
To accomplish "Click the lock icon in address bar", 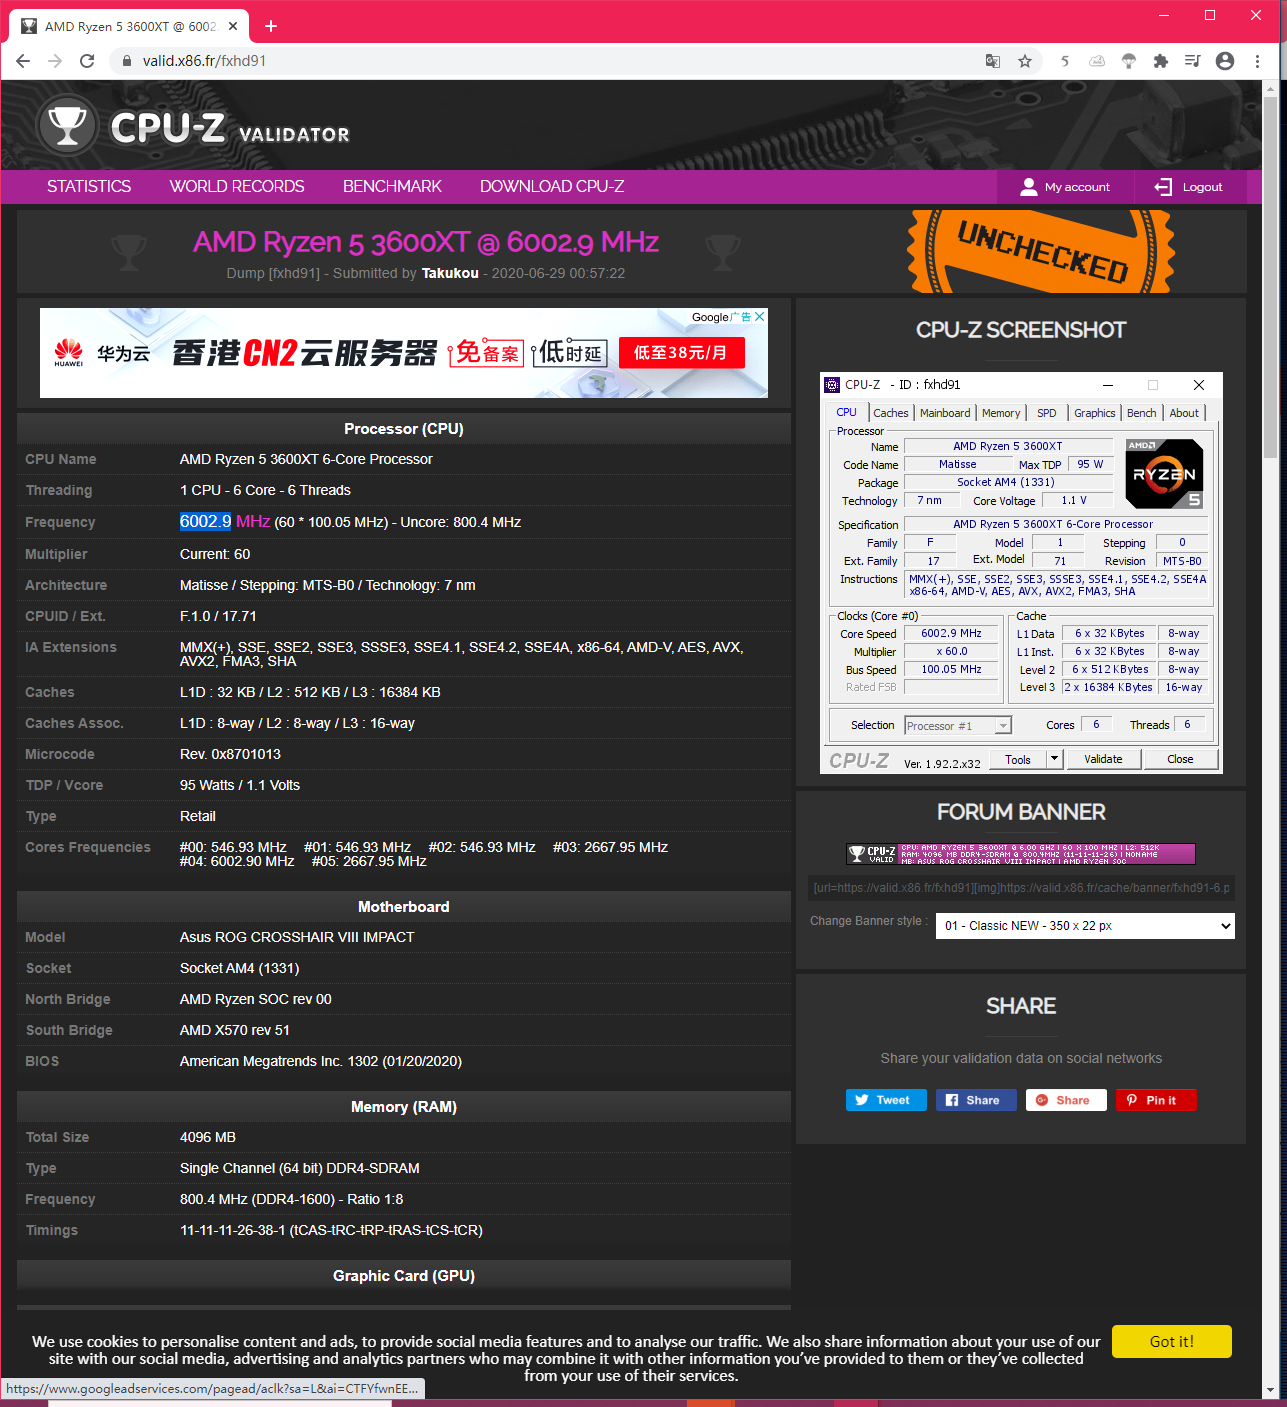I will coord(126,61).
